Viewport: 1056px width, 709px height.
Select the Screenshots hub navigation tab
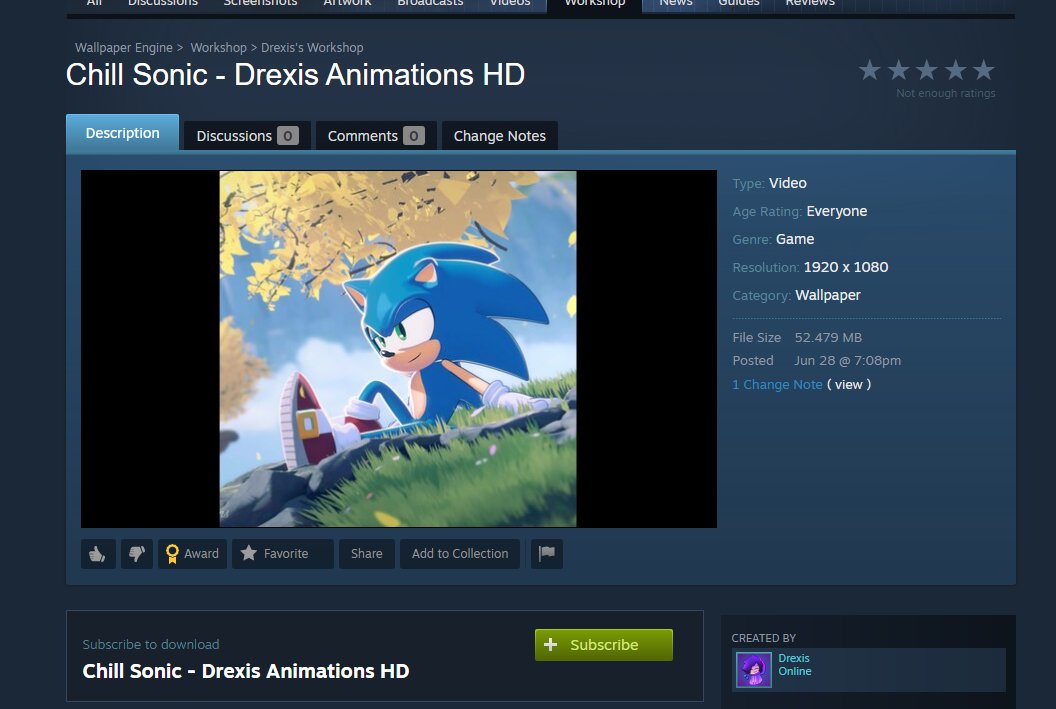click(x=261, y=4)
